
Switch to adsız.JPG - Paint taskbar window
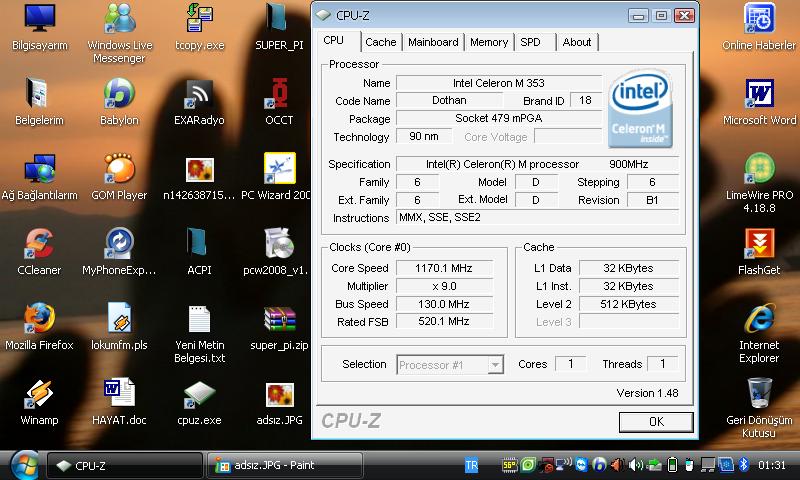[270, 465]
